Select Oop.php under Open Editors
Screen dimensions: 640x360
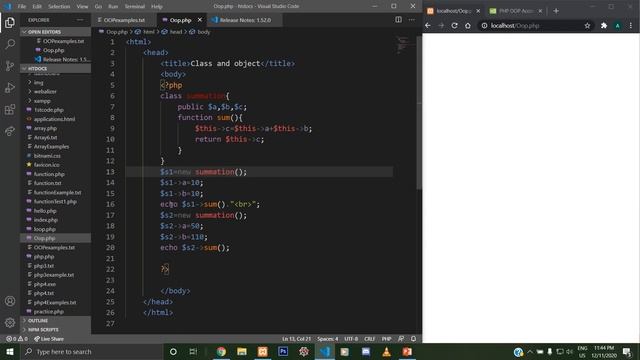[x=53, y=50]
